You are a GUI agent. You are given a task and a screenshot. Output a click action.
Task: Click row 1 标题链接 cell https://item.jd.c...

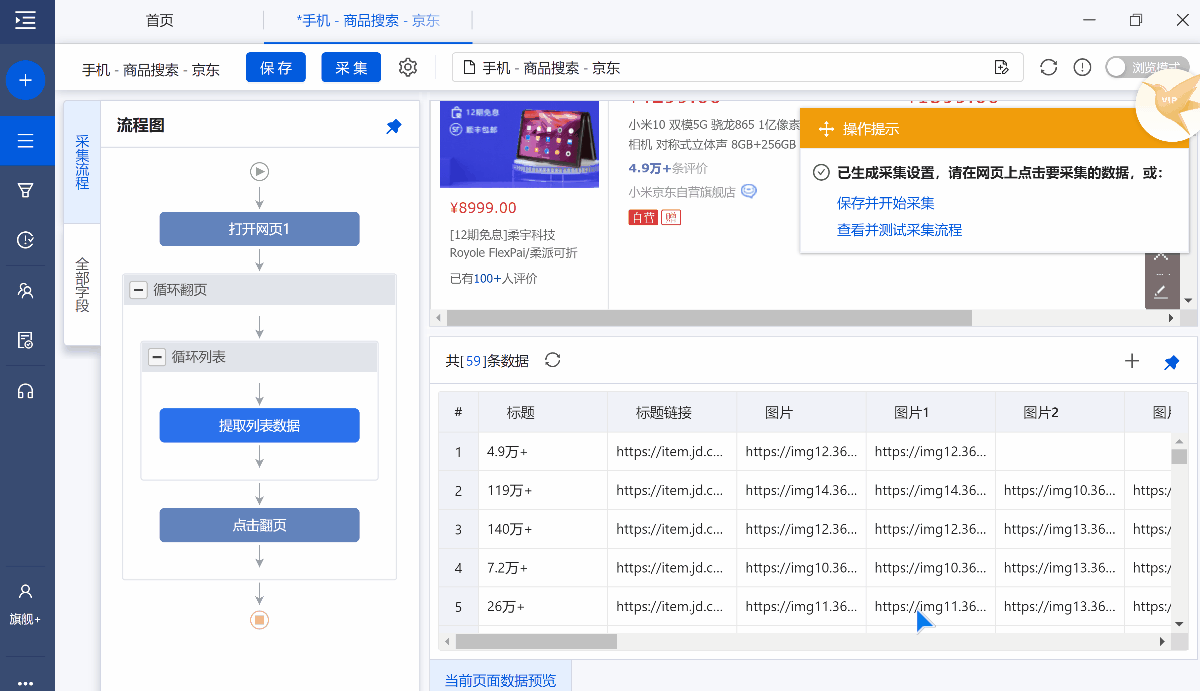671,452
